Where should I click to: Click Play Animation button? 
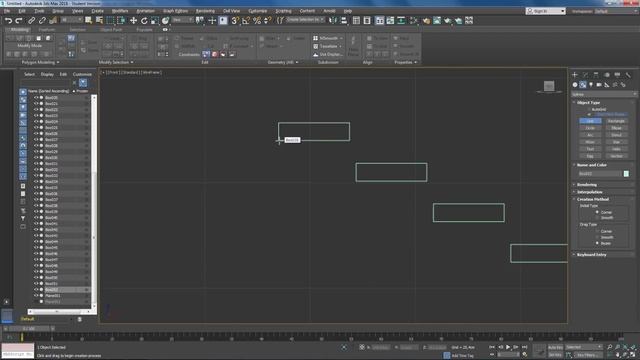[508, 347]
